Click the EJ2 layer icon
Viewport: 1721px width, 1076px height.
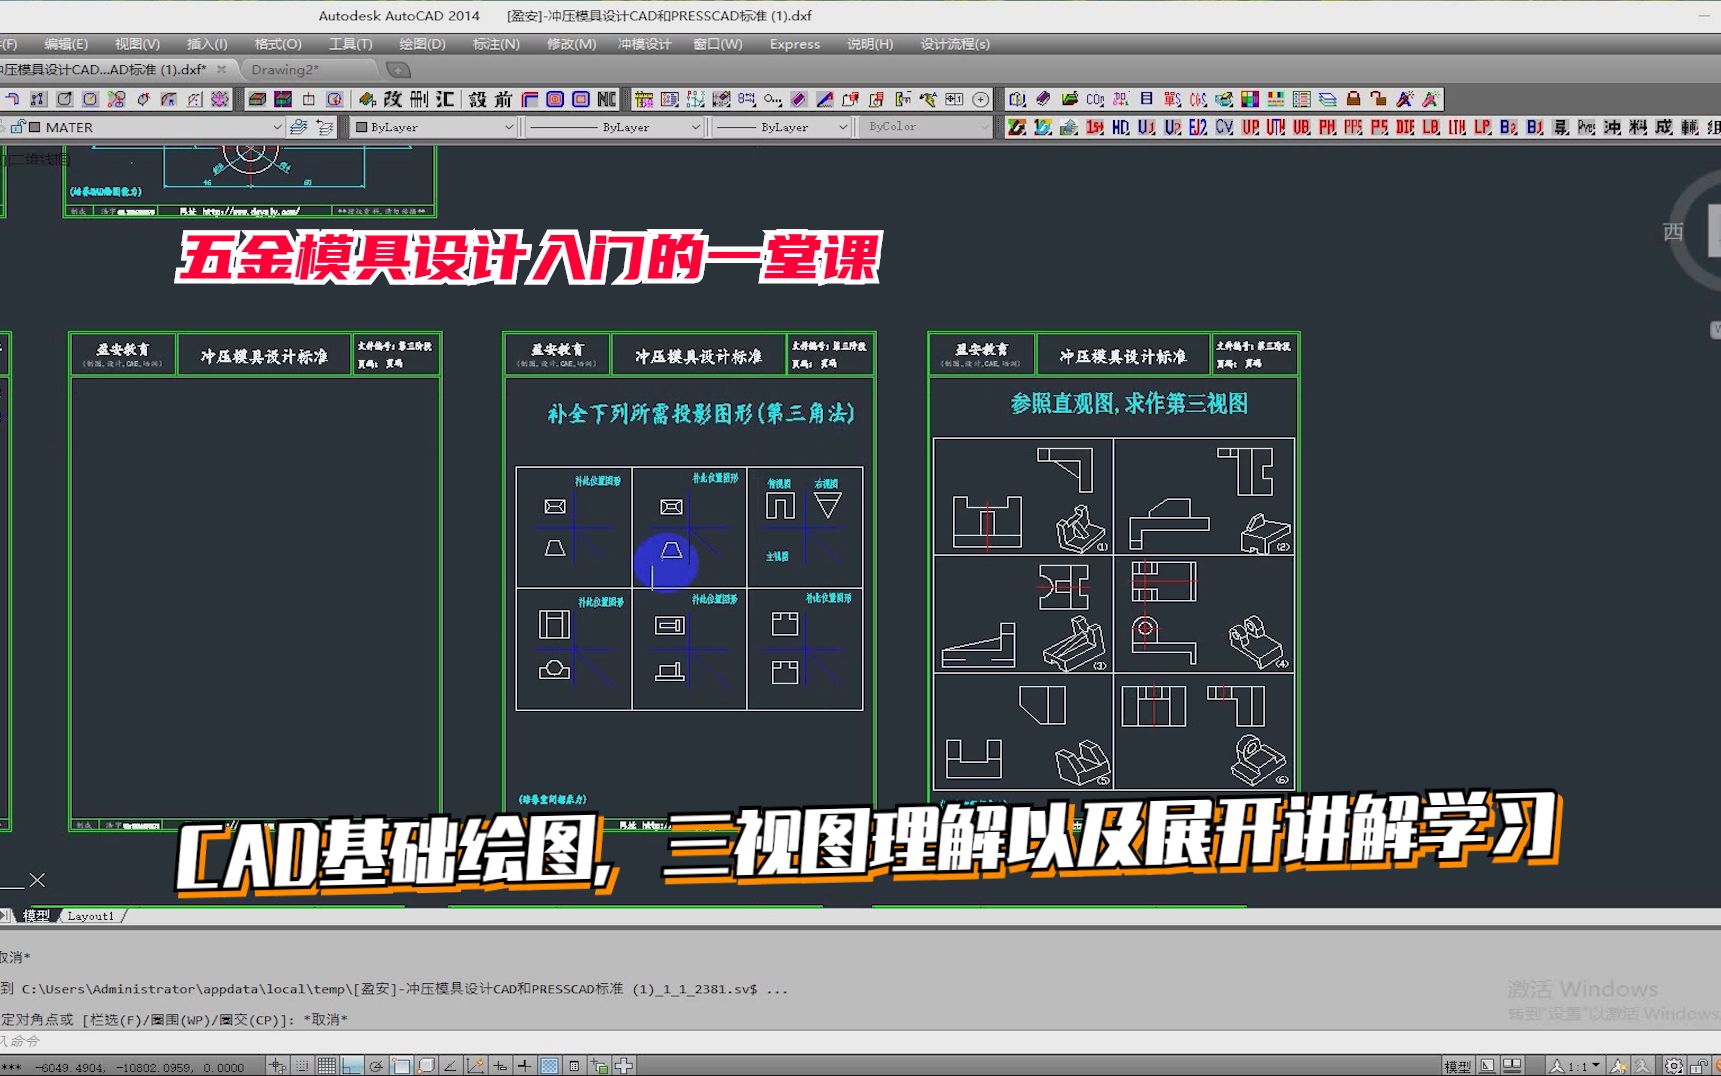[x=1198, y=127]
